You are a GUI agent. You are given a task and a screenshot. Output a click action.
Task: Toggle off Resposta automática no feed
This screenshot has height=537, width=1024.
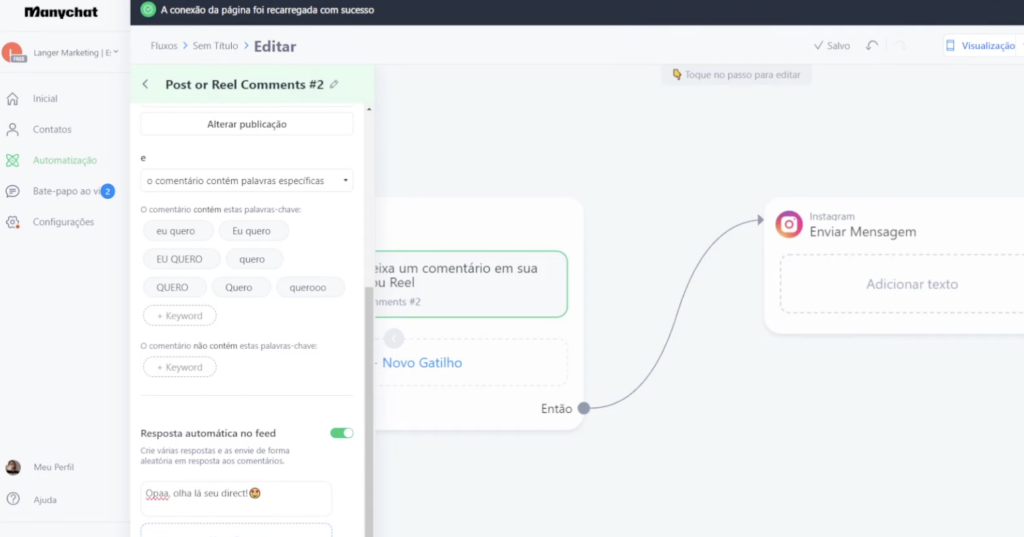click(x=341, y=433)
